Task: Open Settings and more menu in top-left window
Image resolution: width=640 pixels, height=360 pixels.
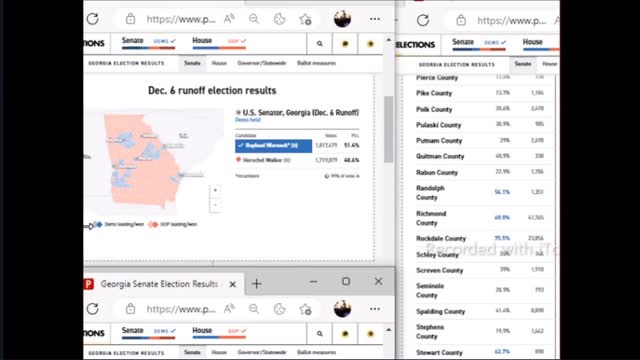Action: pyautogui.click(x=375, y=19)
